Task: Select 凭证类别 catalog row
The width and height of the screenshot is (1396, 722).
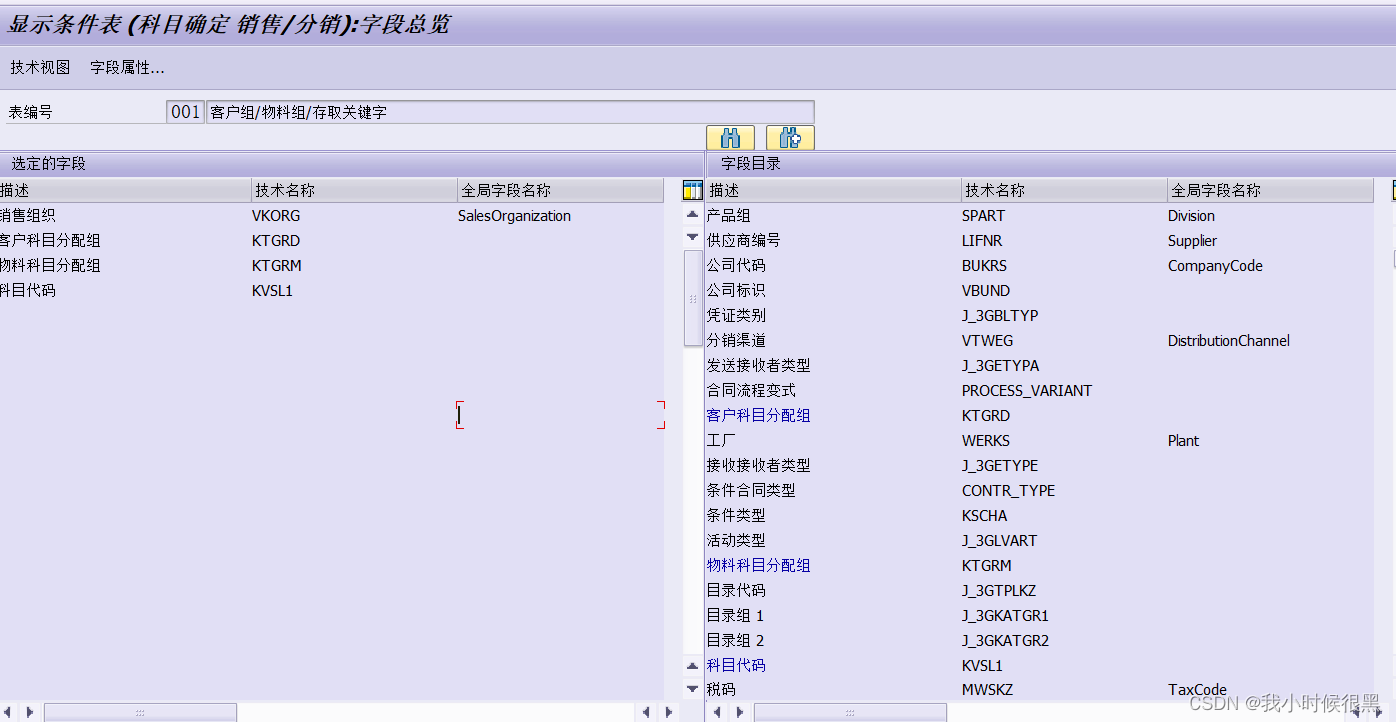Action: [736, 316]
